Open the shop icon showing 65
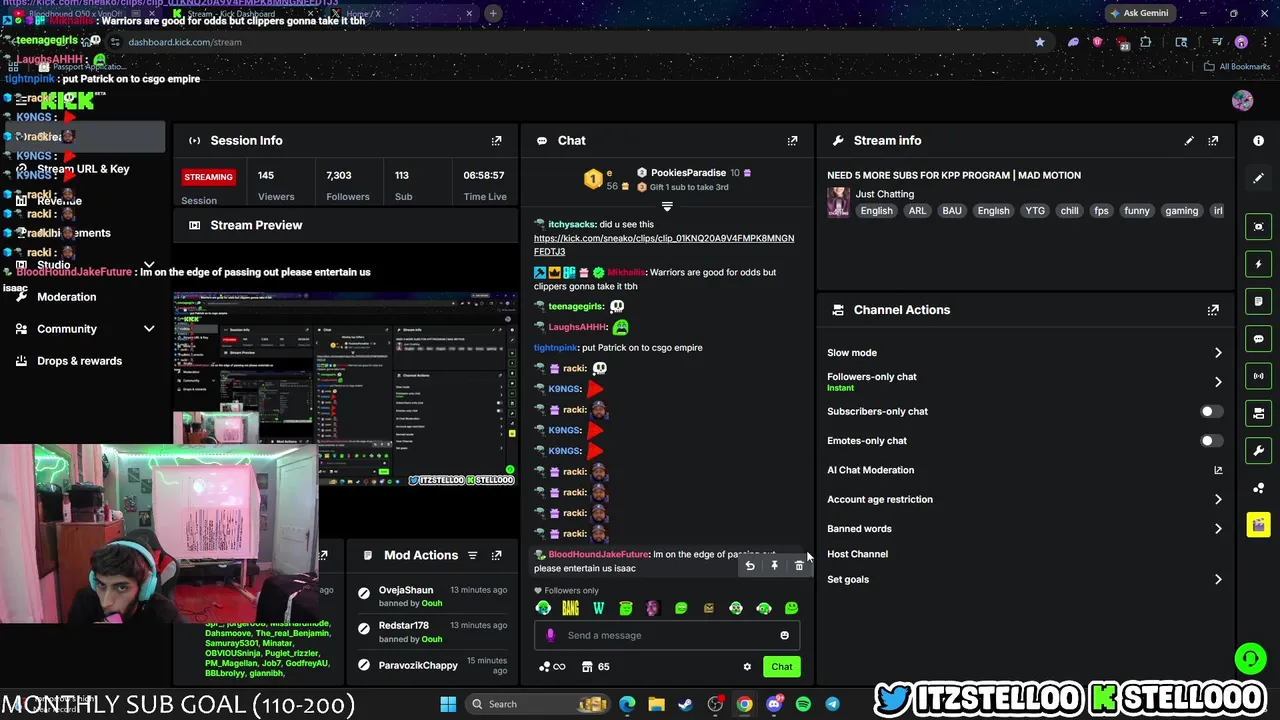Viewport: 1280px width, 720px height. 596,667
